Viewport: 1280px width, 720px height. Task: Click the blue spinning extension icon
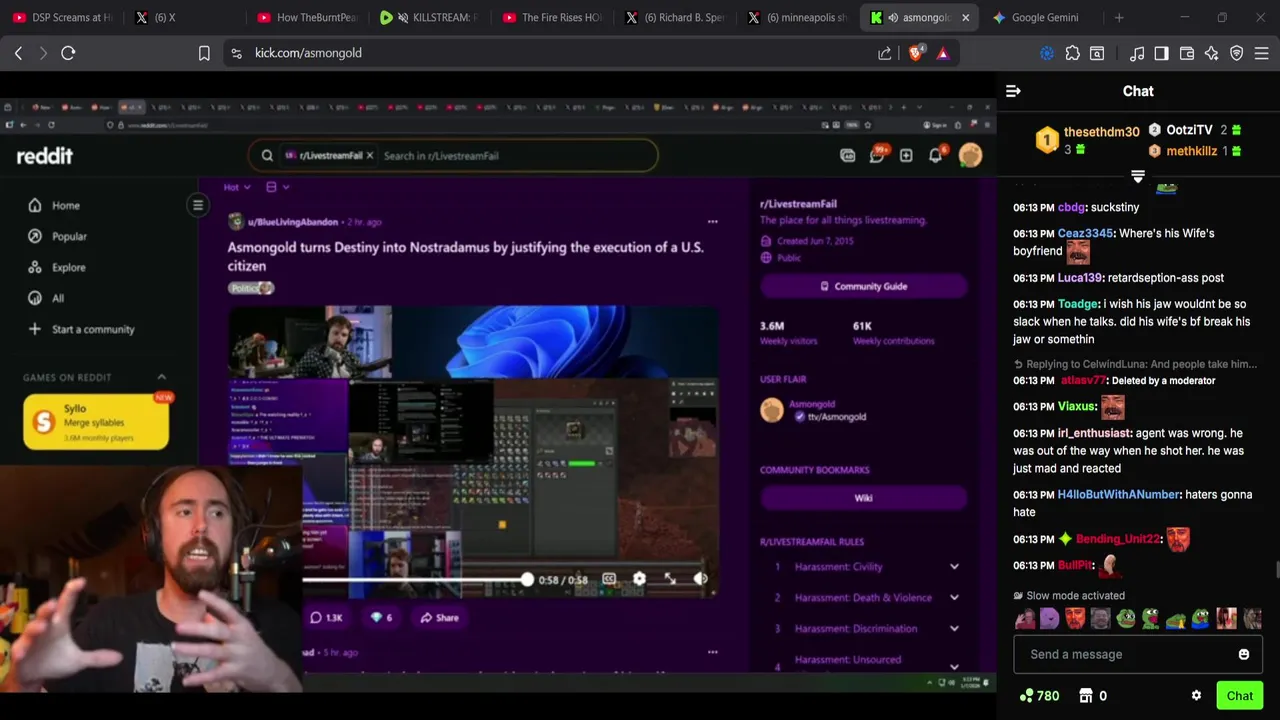pos(1047,53)
